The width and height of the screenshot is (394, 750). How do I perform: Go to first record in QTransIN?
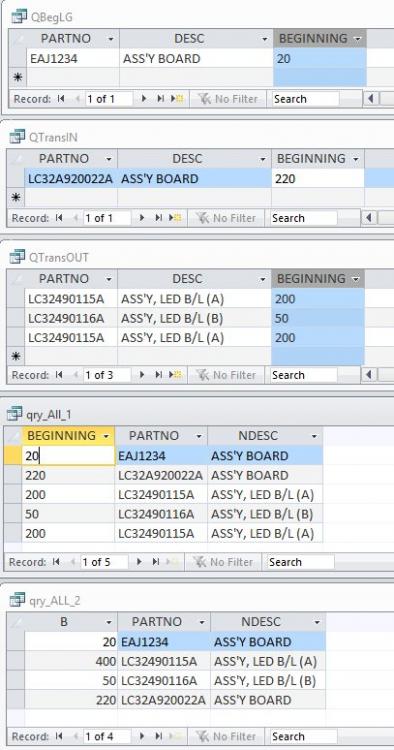pos(59,218)
